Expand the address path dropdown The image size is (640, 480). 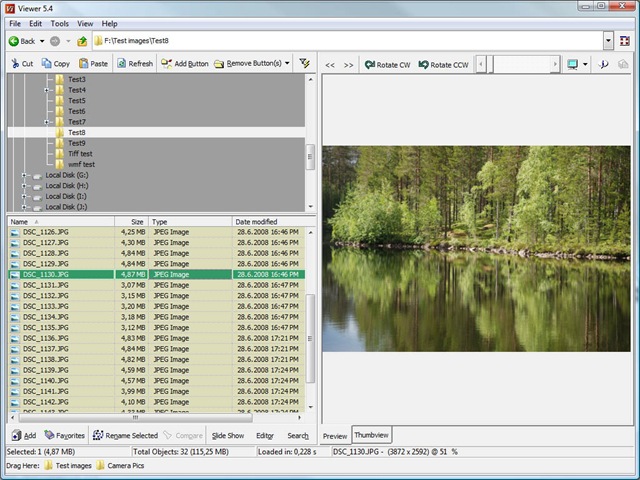tap(608, 41)
